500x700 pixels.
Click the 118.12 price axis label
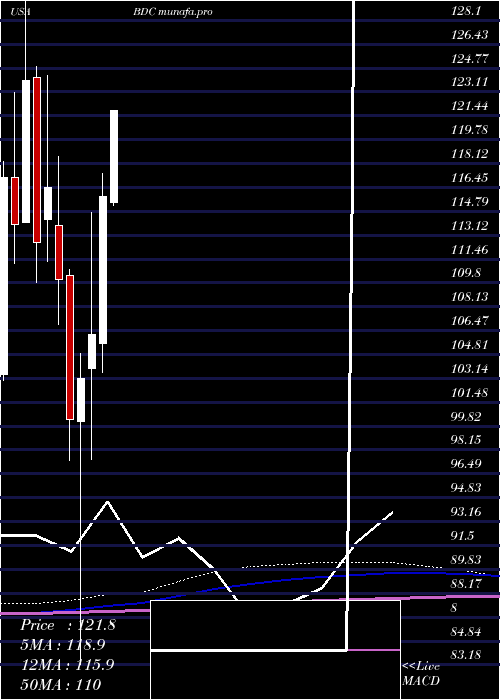pyautogui.click(x=470, y=154)
